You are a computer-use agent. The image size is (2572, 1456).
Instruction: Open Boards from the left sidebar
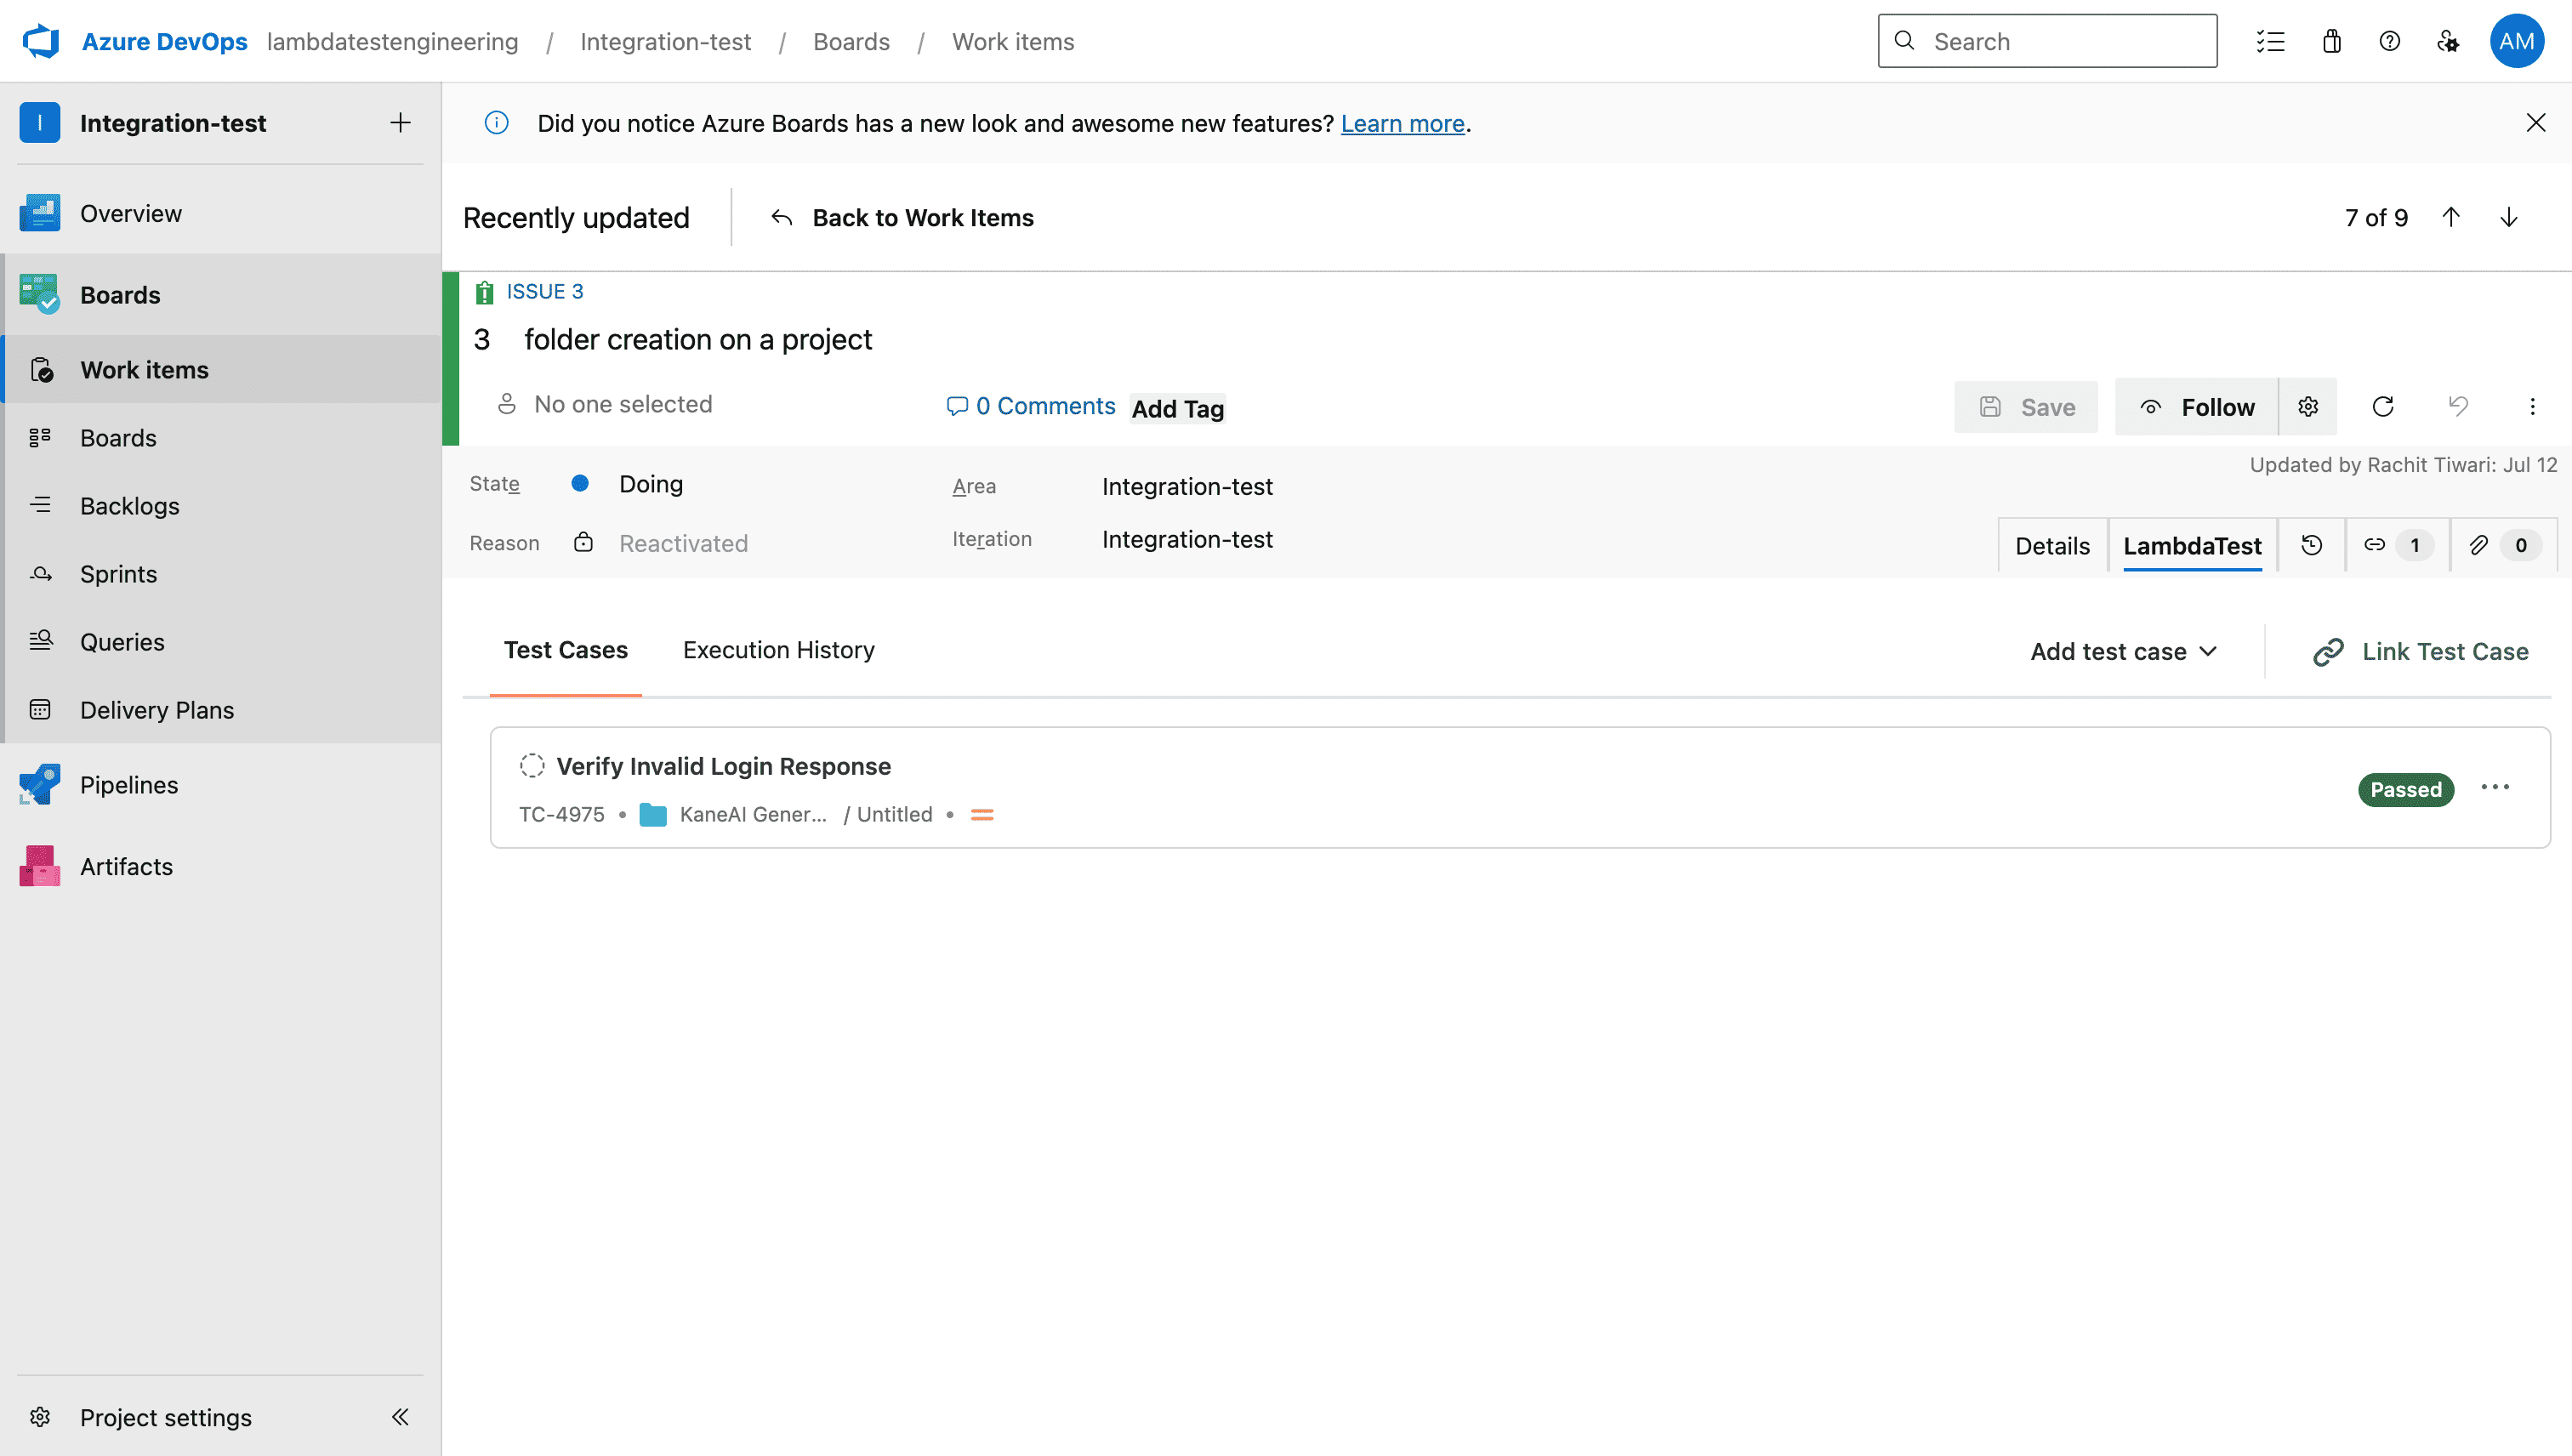(x=119, y=294)
